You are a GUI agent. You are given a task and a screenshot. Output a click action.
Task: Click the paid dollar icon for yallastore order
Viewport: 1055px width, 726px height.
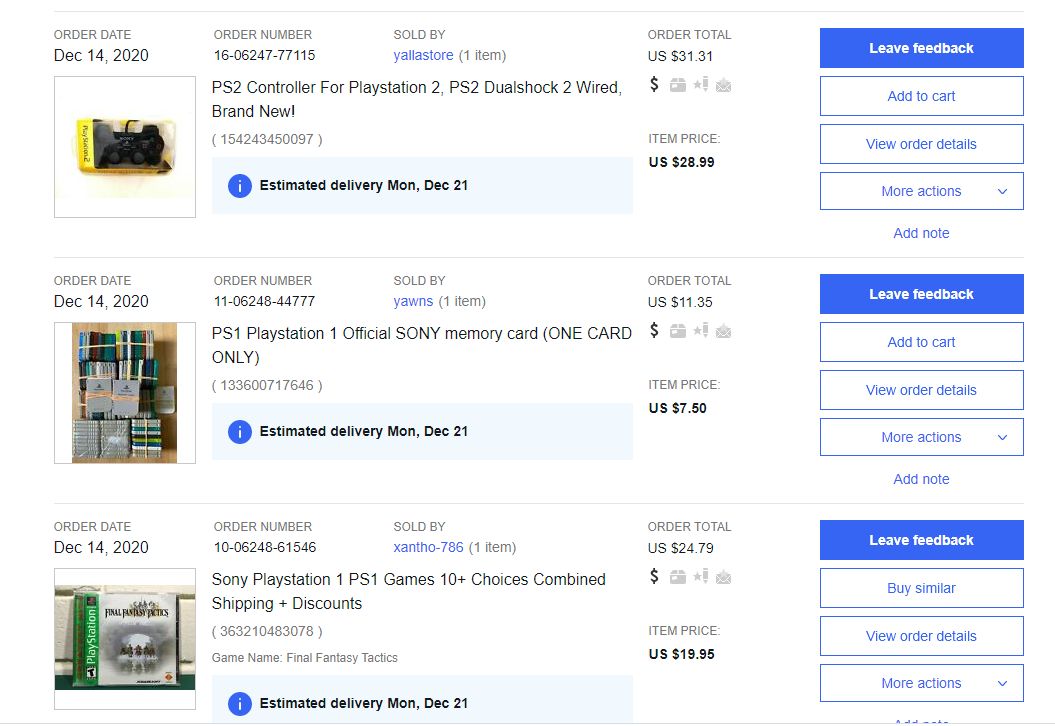click(x=654, y=84)
